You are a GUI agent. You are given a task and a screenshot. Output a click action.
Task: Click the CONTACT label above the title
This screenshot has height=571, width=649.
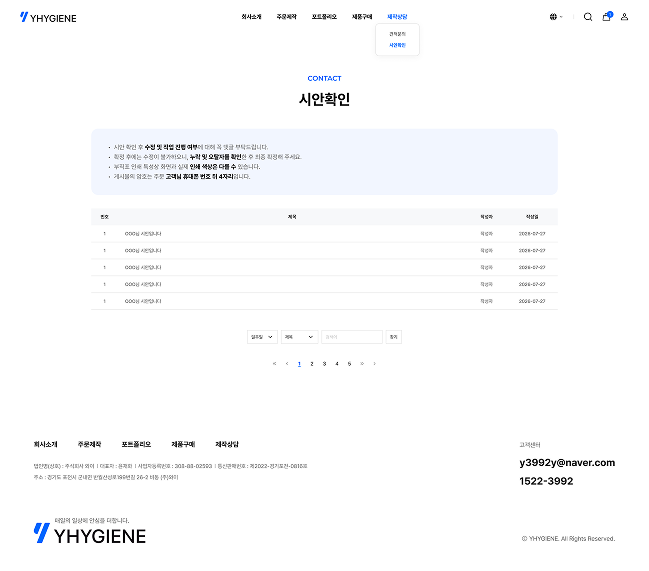(x=324, y=78)
